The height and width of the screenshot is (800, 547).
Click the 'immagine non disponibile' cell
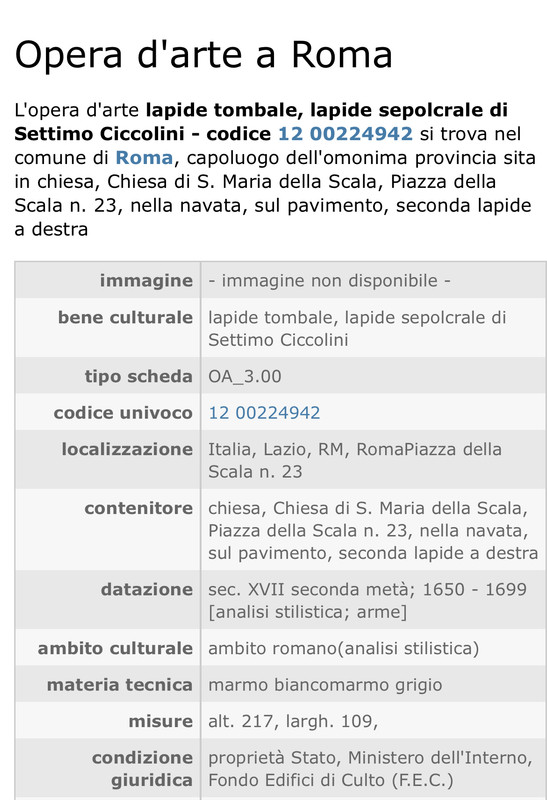click(330, 280)
